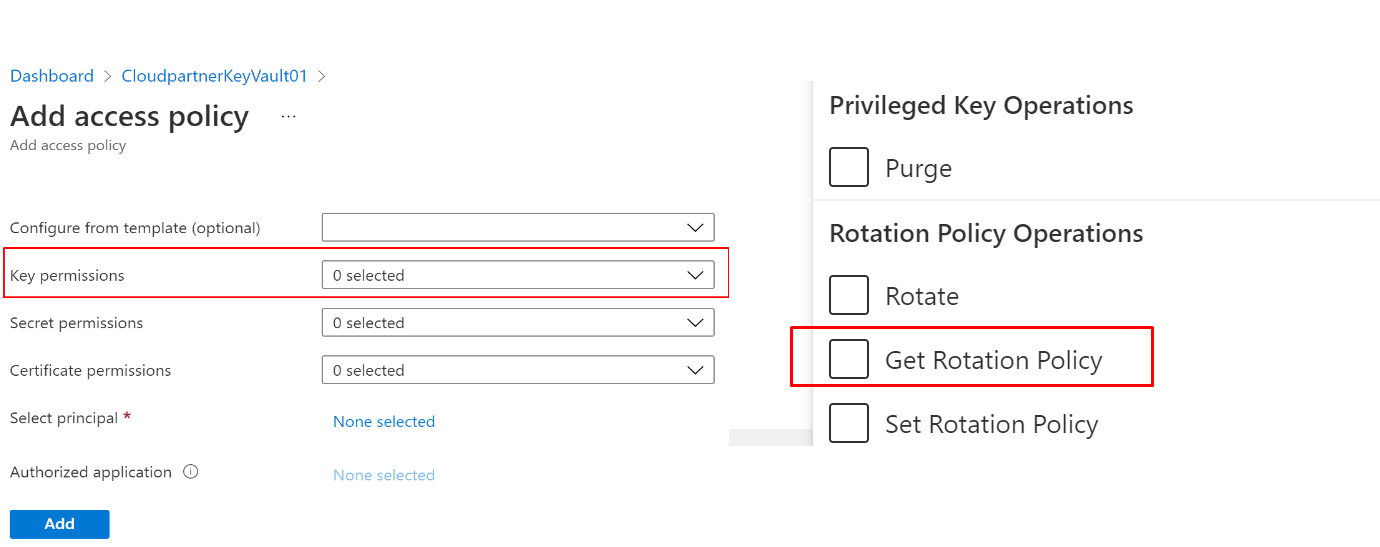Open the ellipsis more options menu
This screenshot has width=1380, height=547.
coord(288,117)
